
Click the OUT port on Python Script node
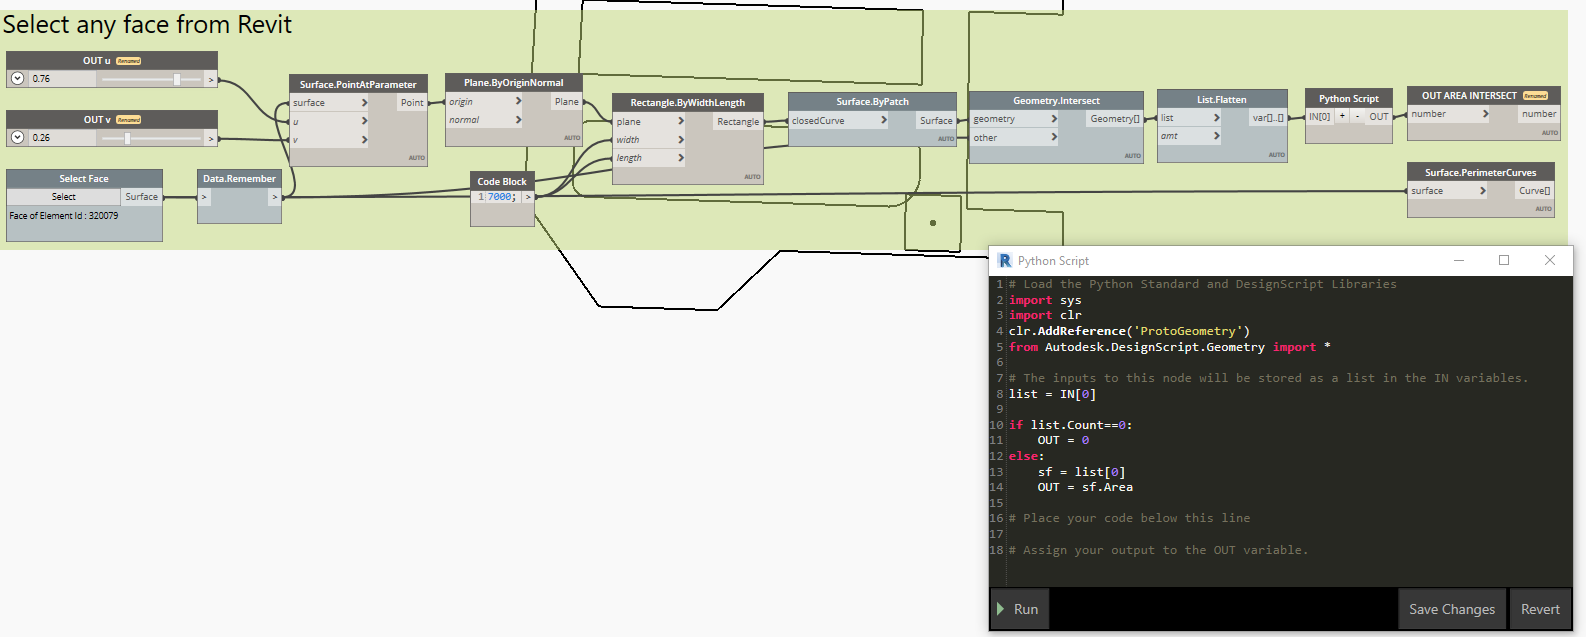pos(1379,116)
